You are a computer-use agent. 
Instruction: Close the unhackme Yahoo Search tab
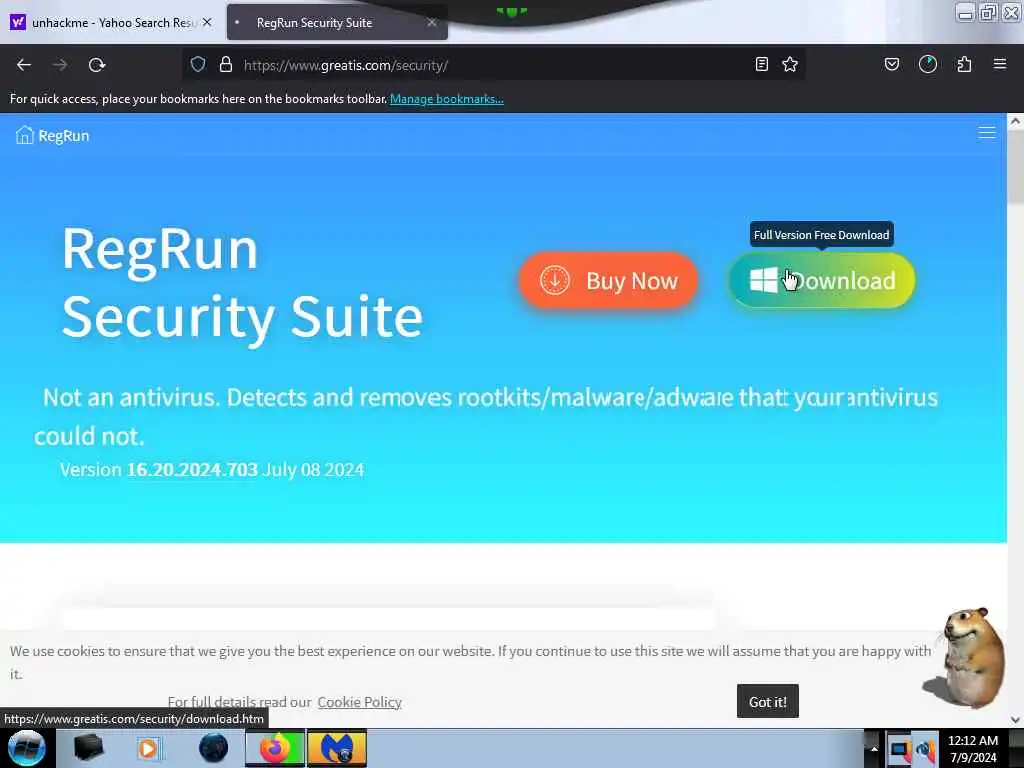click(207, 22)
